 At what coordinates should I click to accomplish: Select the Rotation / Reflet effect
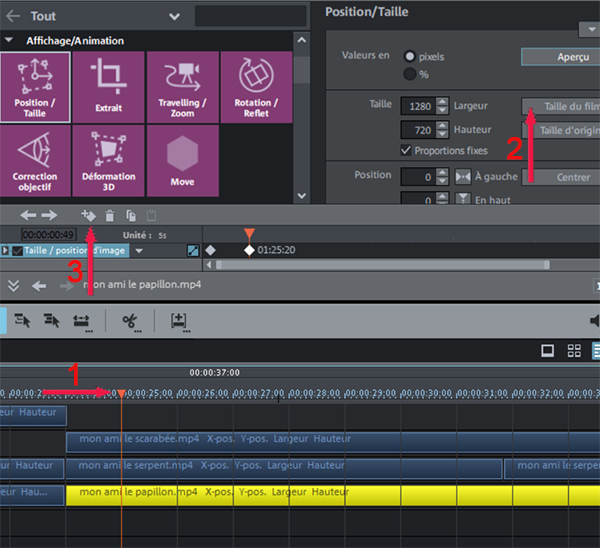(254, 86)
